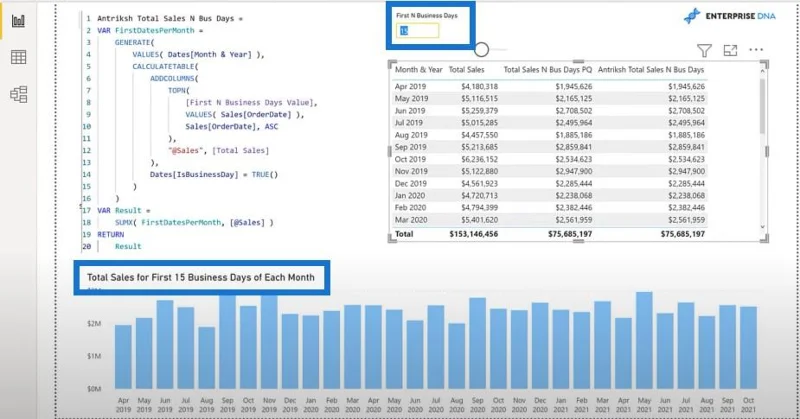Click the May 2021 bar in chart
The image size is (800, 419).
click(x=644, y=340)
